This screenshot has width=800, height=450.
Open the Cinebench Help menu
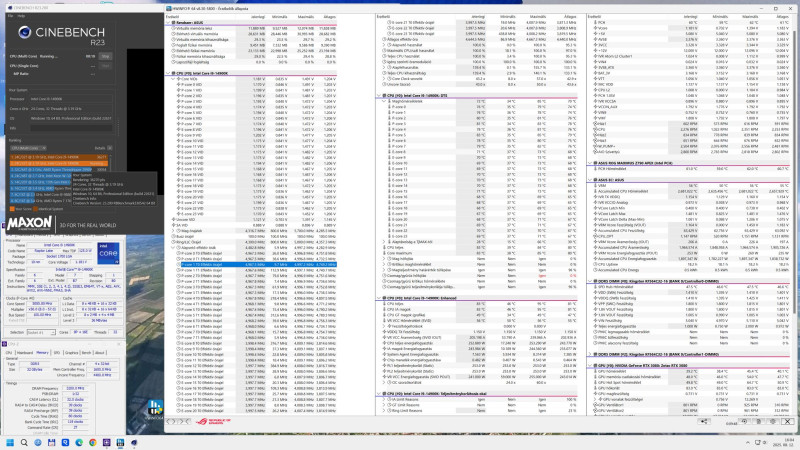pyautogui.click(x=21, y=16)
